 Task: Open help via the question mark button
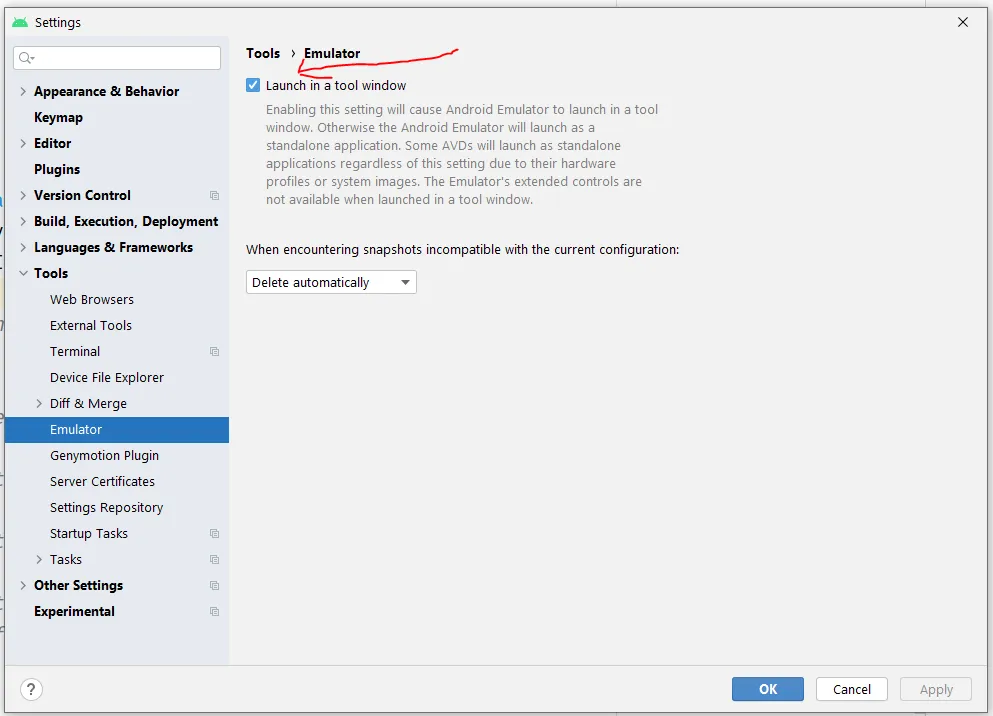click(31, 689)
